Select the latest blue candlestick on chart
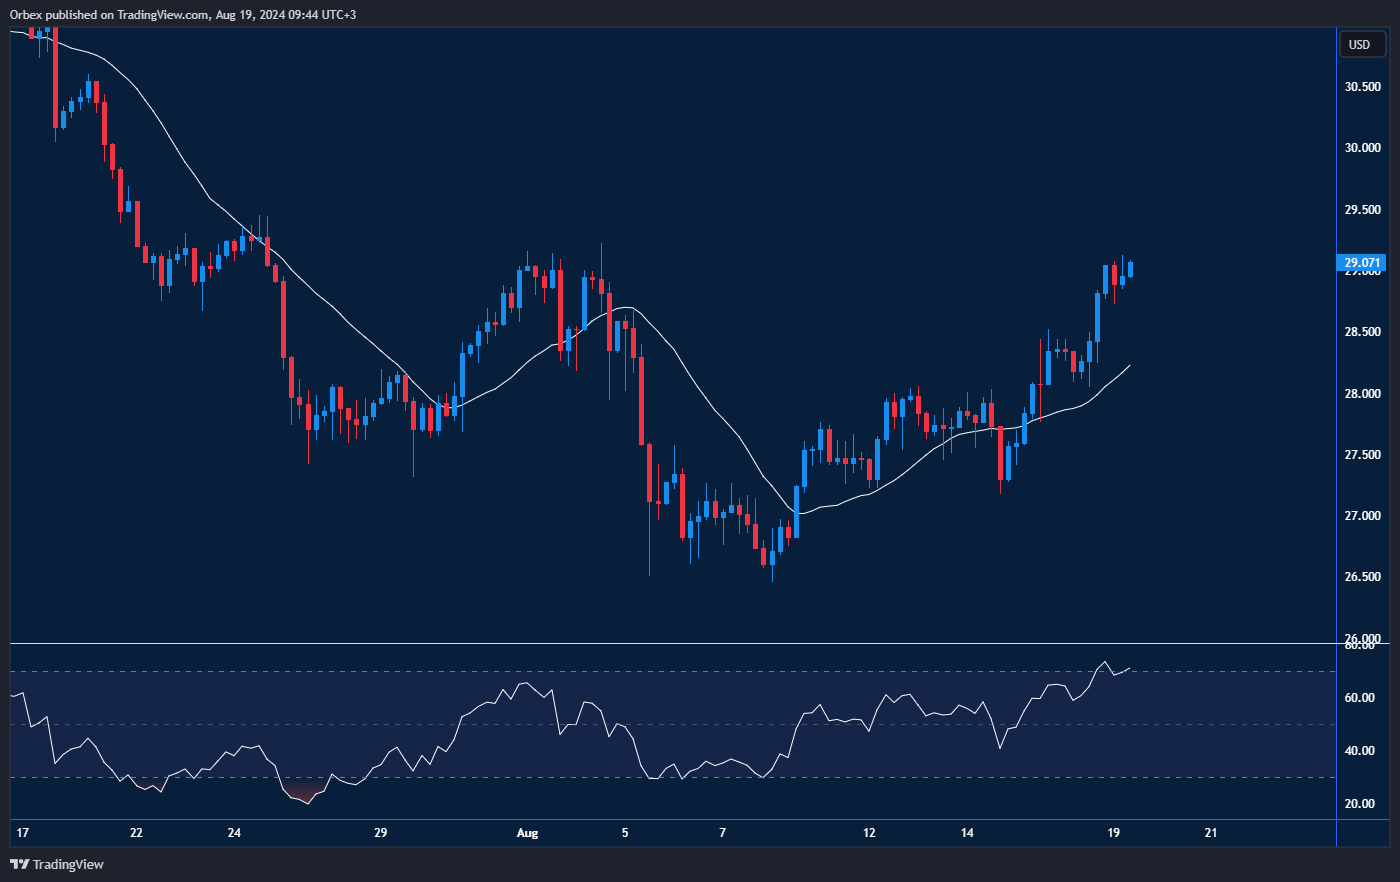 (x=1130, y=269)
